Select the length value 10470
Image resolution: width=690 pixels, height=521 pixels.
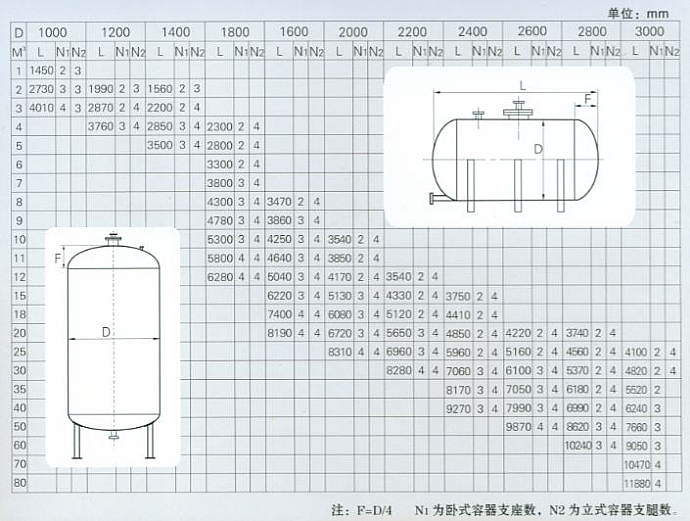(637, 465)
